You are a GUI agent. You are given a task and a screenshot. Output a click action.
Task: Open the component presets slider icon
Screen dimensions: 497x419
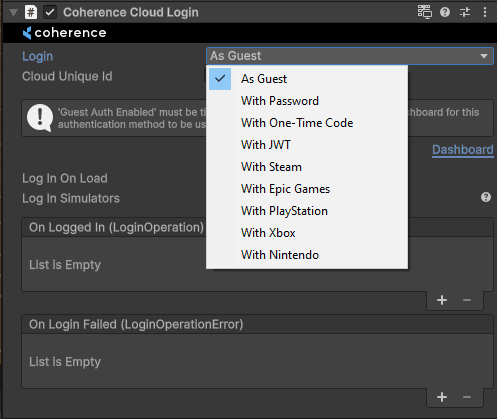tap(465, 12)
